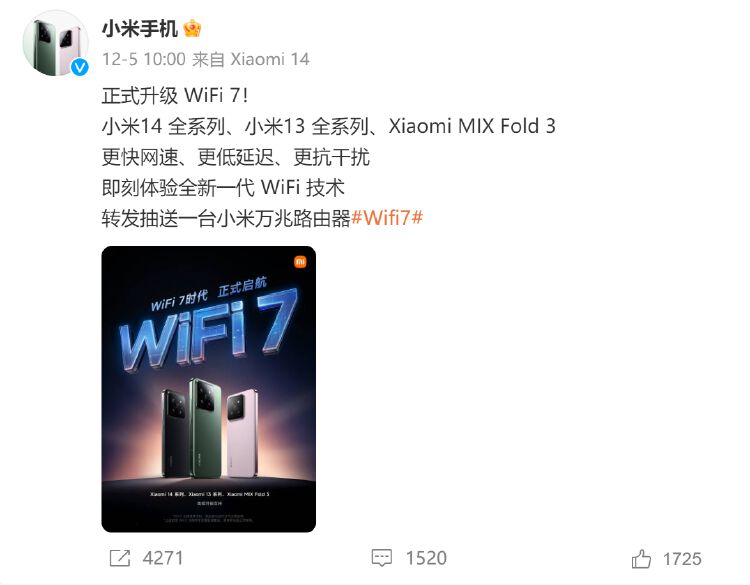750x585 pixels.
Task: Open the 小米手机 profile avatar
Action: point(55,43)
